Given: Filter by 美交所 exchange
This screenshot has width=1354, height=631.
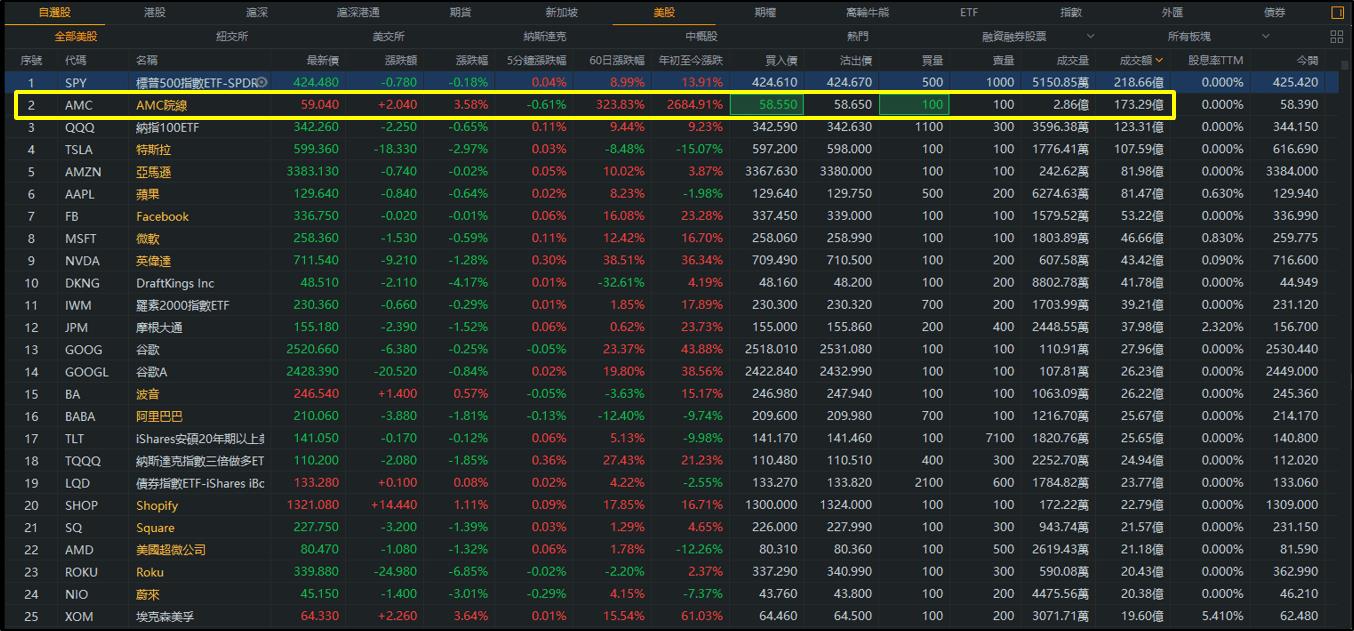Looking at the screenshot, I should pyautogui.click(x=388, y=36).
